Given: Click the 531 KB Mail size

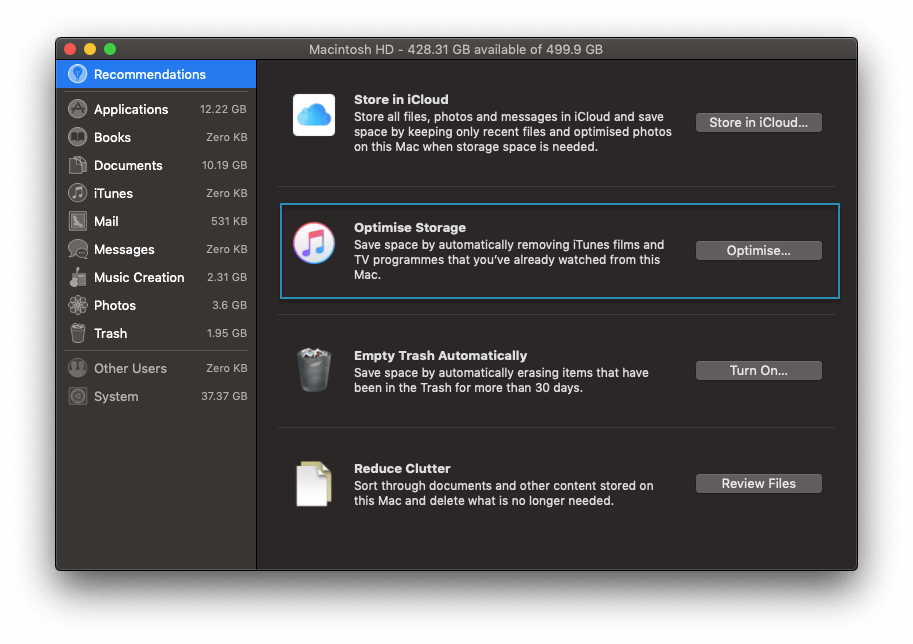Looking at the screenshot, I should 229,221.
